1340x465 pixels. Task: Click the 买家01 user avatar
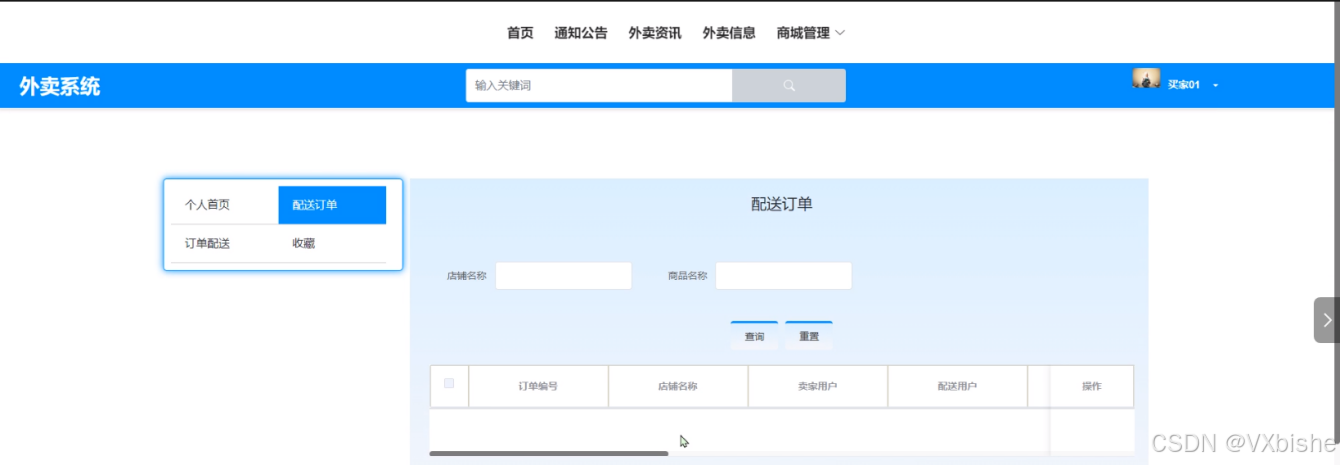tap(1146, 79)
